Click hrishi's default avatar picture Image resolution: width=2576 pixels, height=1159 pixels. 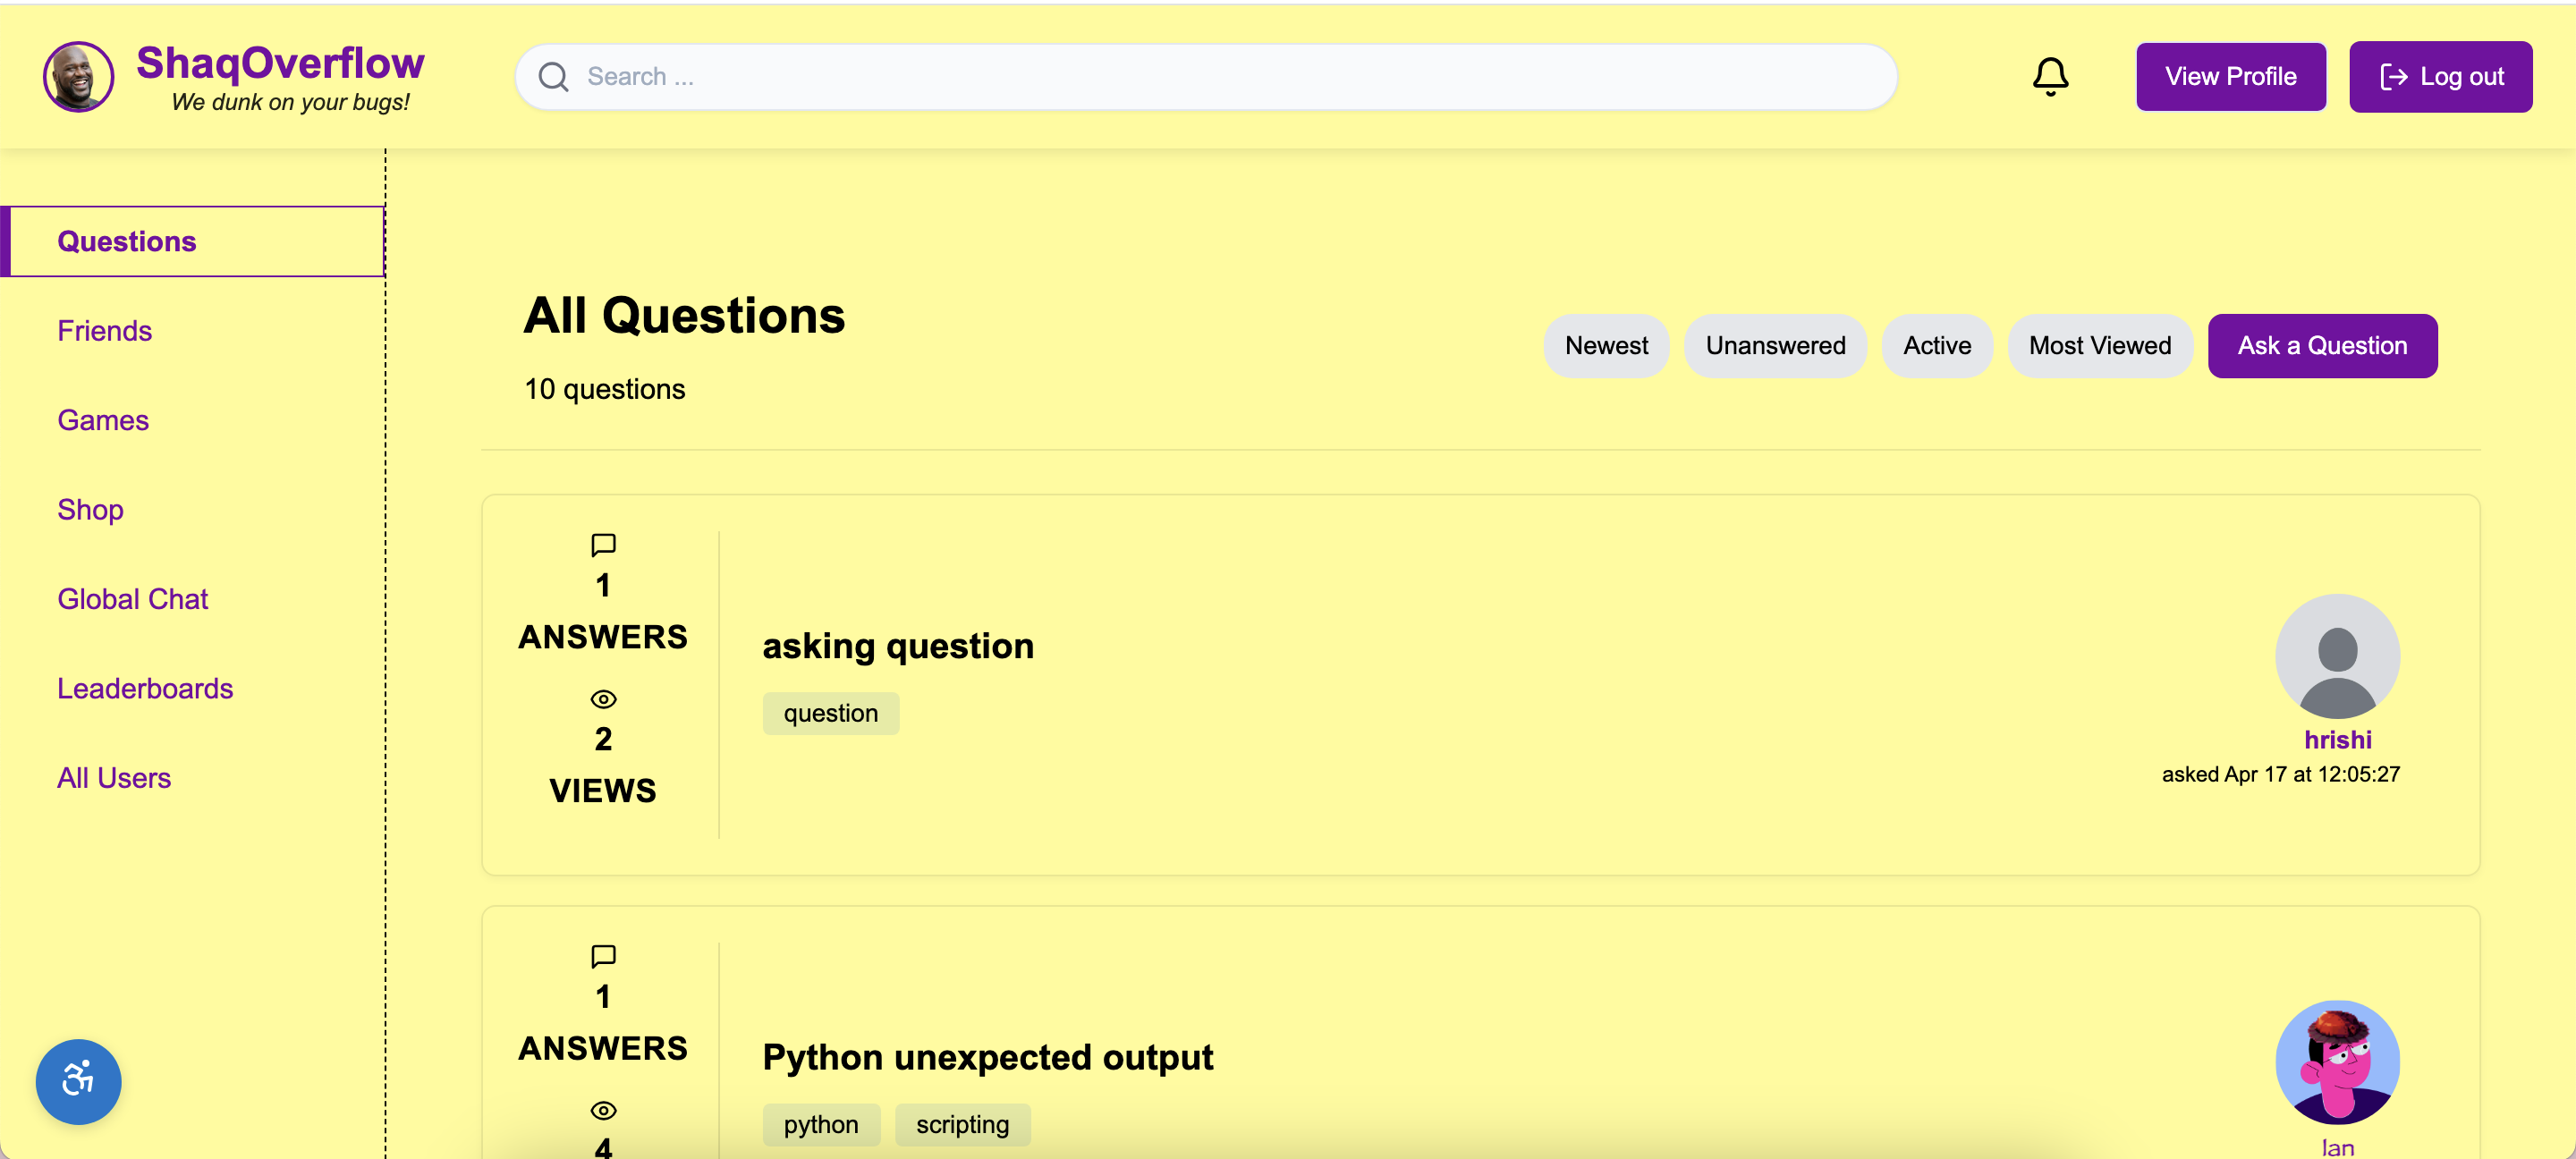pos(2337,656)
